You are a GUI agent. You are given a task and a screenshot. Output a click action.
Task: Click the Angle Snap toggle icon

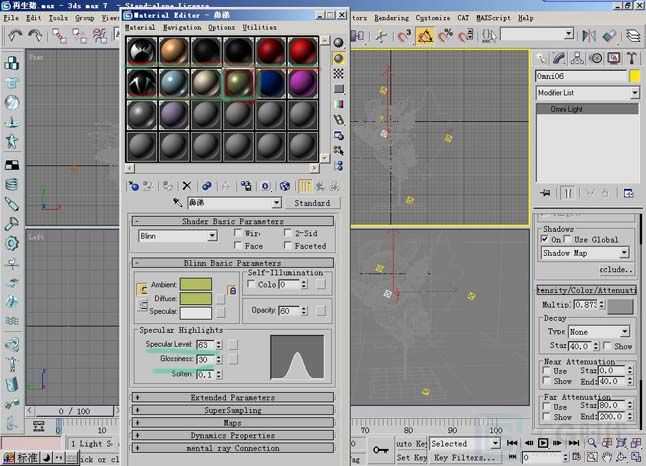coord(425,36)
